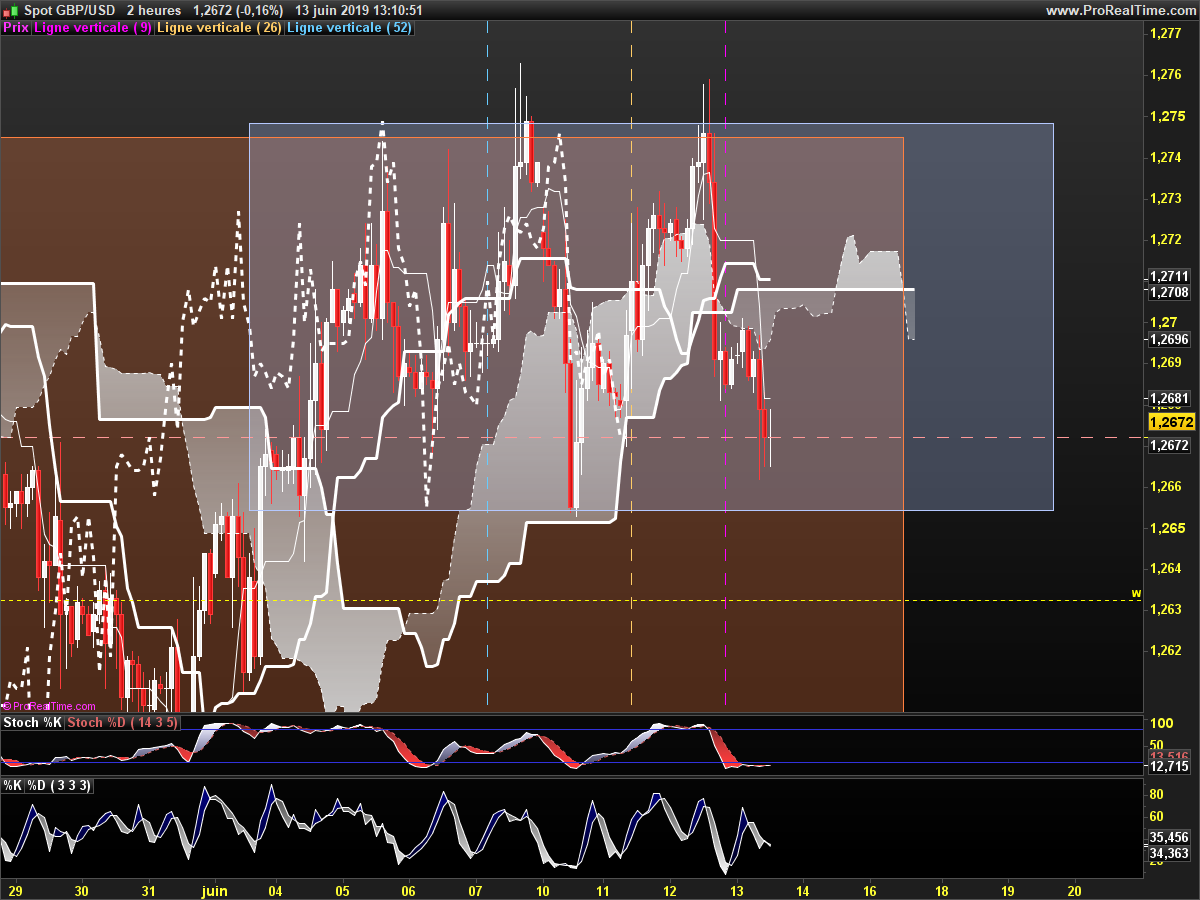Click the %D (3 3 3) label
Viewport: 1200px width, 900px height.
click(x=60, y=785)
